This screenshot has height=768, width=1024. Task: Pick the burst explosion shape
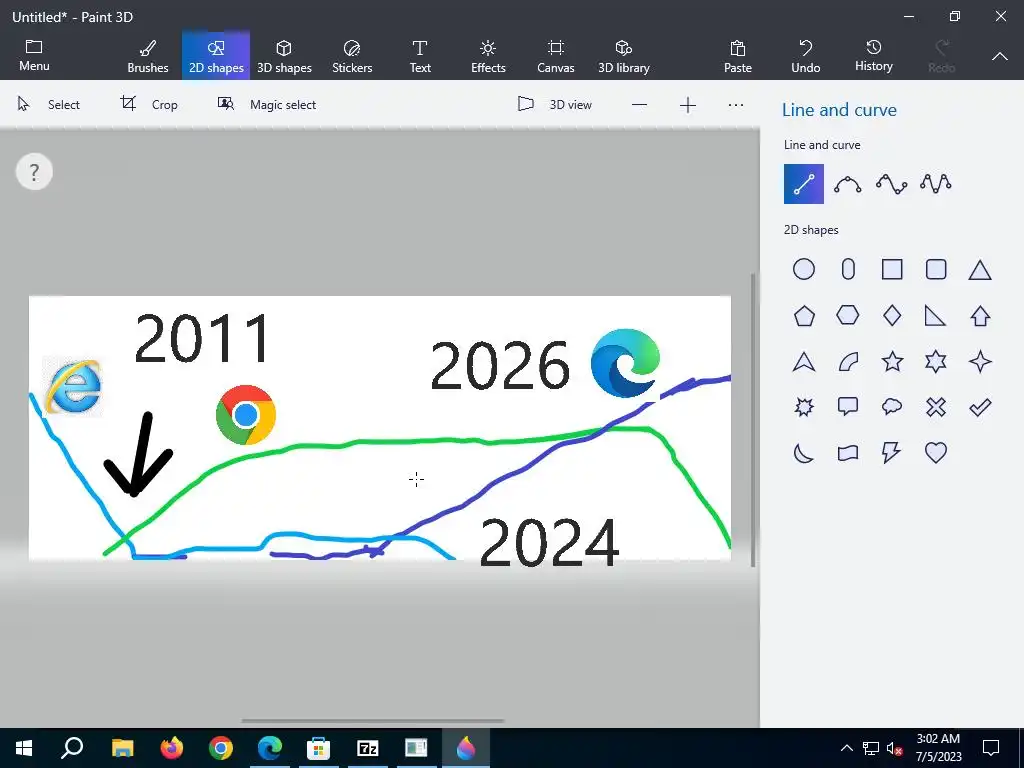click(804, 407)
